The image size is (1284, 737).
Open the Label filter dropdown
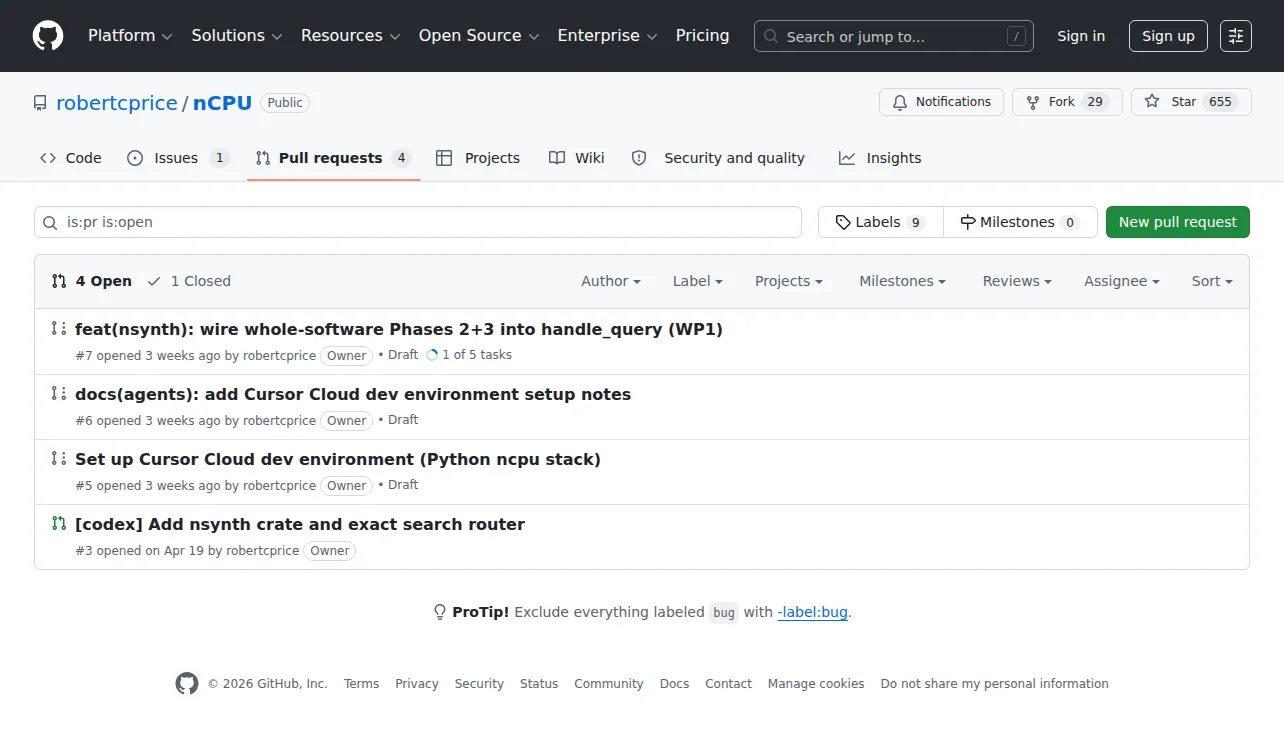point(698,281)
